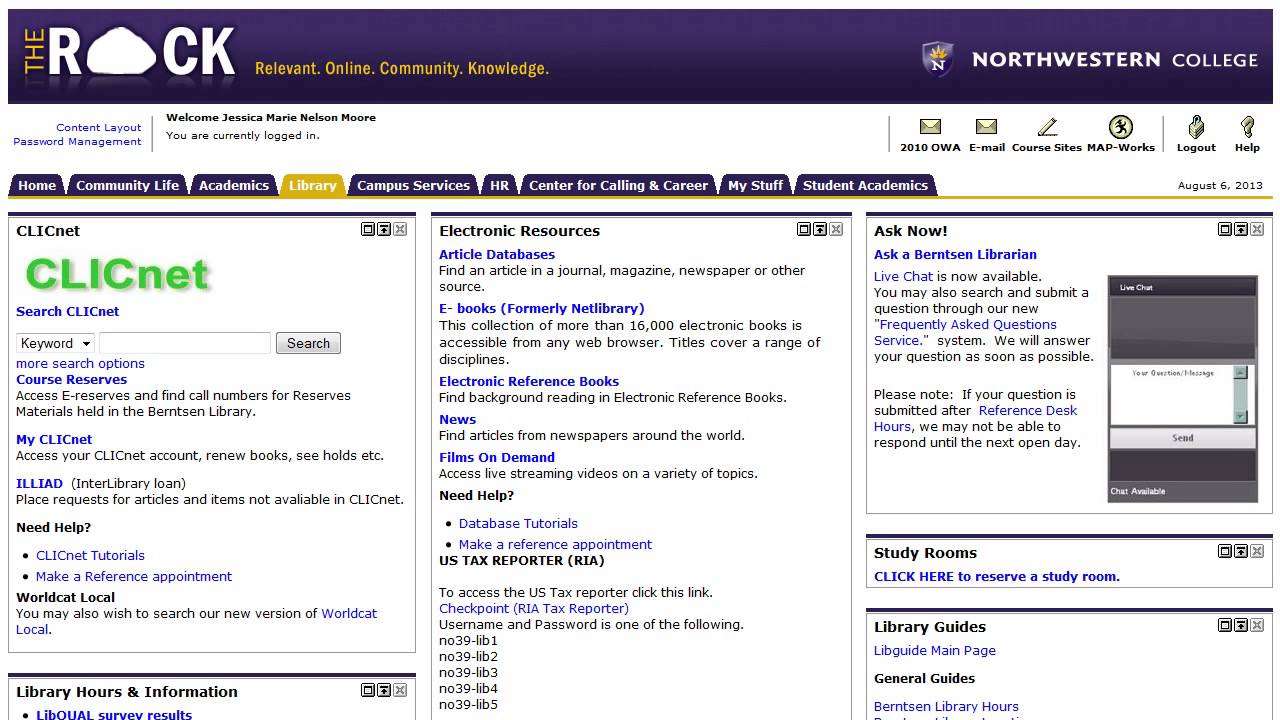The image size is (1280, 720).
Task: Open the HR tab
Action: (499, 185)
